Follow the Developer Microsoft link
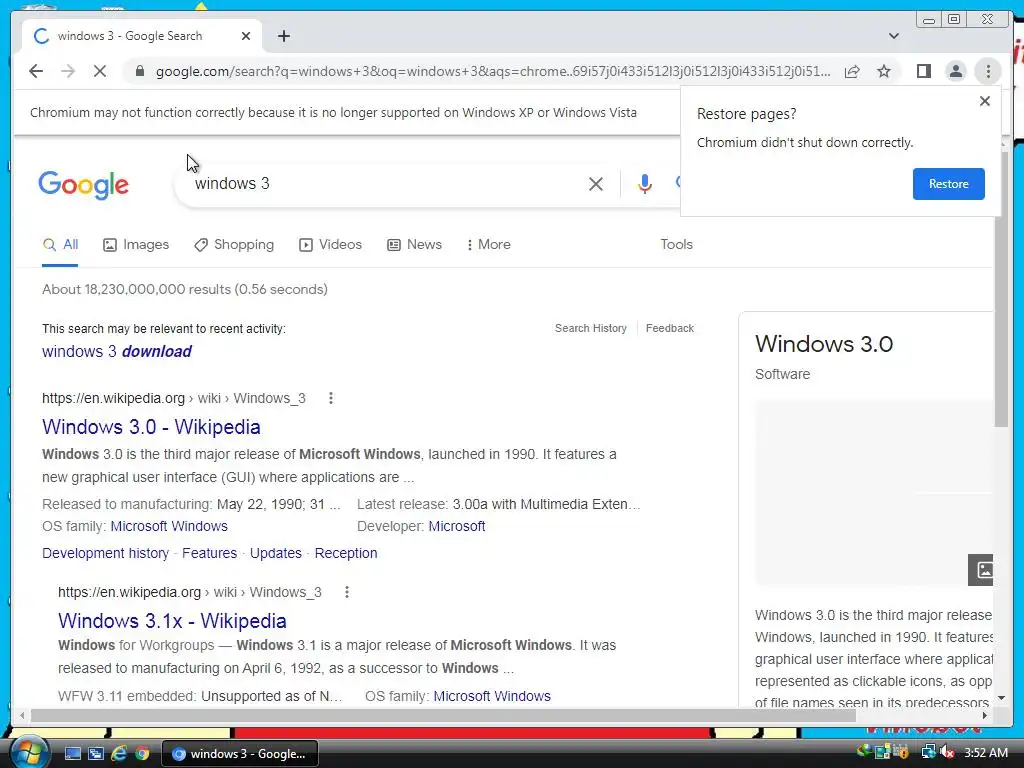Image resolution: width=1024 pixels, height=768 pixels. tap(456, 526)
